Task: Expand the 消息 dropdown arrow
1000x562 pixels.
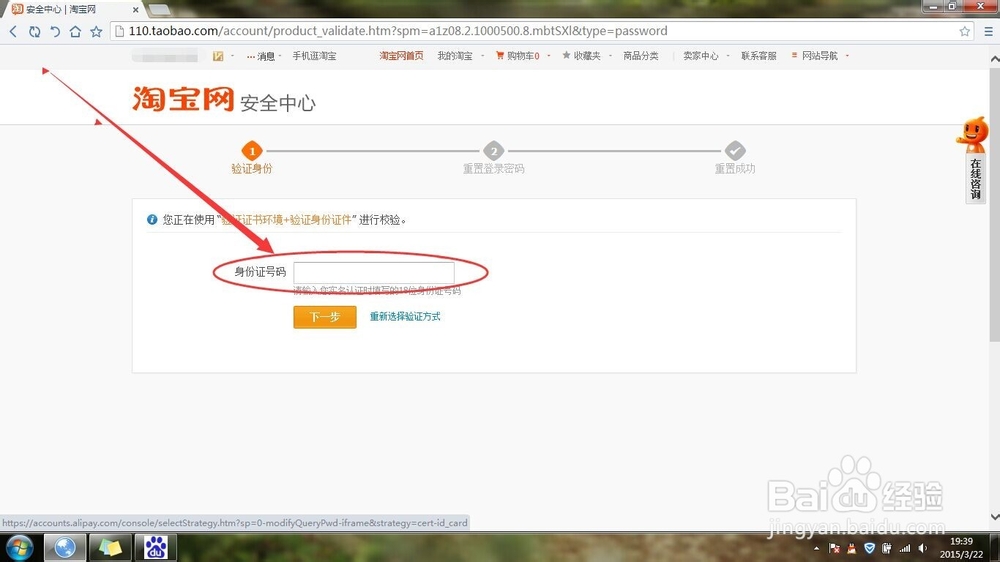Action: point(279,55)
